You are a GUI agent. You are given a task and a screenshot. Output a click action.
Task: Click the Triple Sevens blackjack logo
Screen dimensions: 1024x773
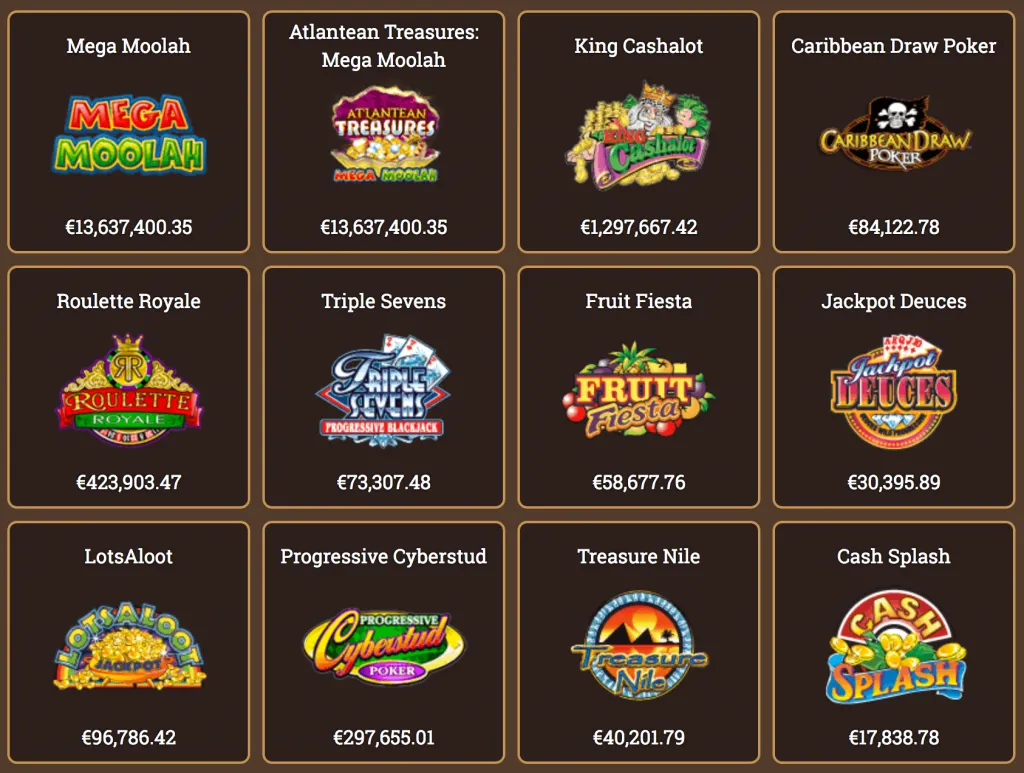384,390
